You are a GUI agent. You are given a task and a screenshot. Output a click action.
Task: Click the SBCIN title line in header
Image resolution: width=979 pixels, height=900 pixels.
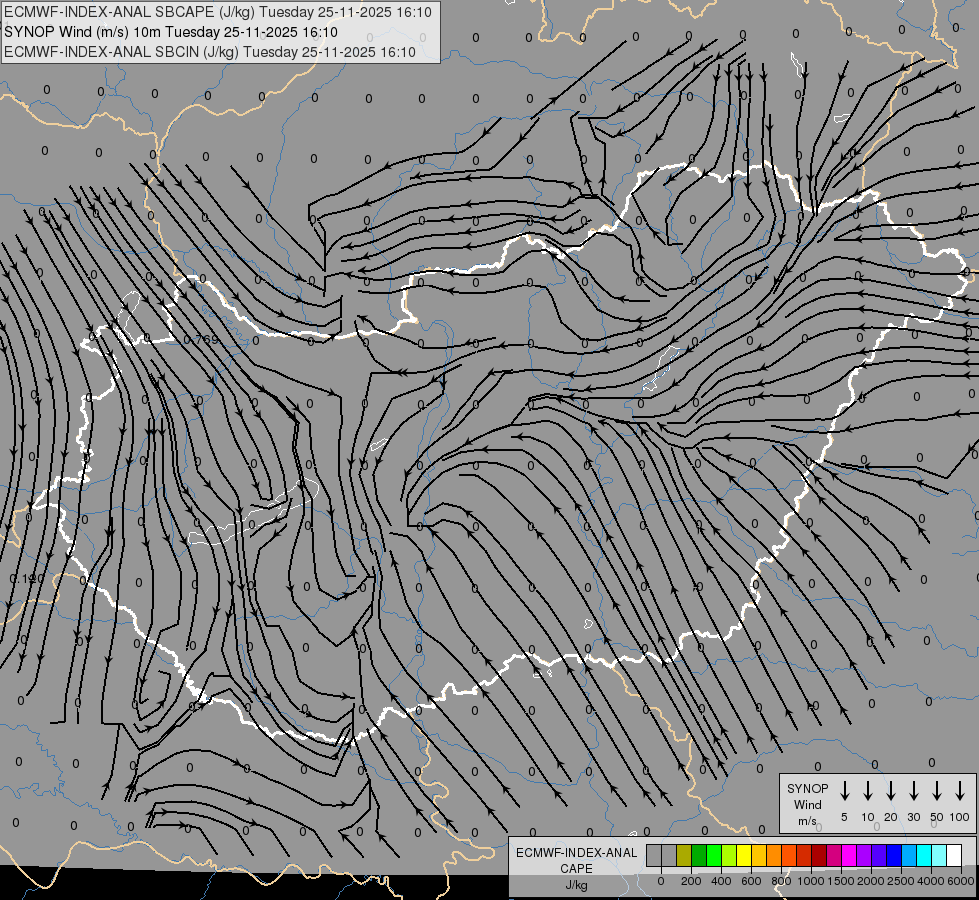click(x=210, y=52)
